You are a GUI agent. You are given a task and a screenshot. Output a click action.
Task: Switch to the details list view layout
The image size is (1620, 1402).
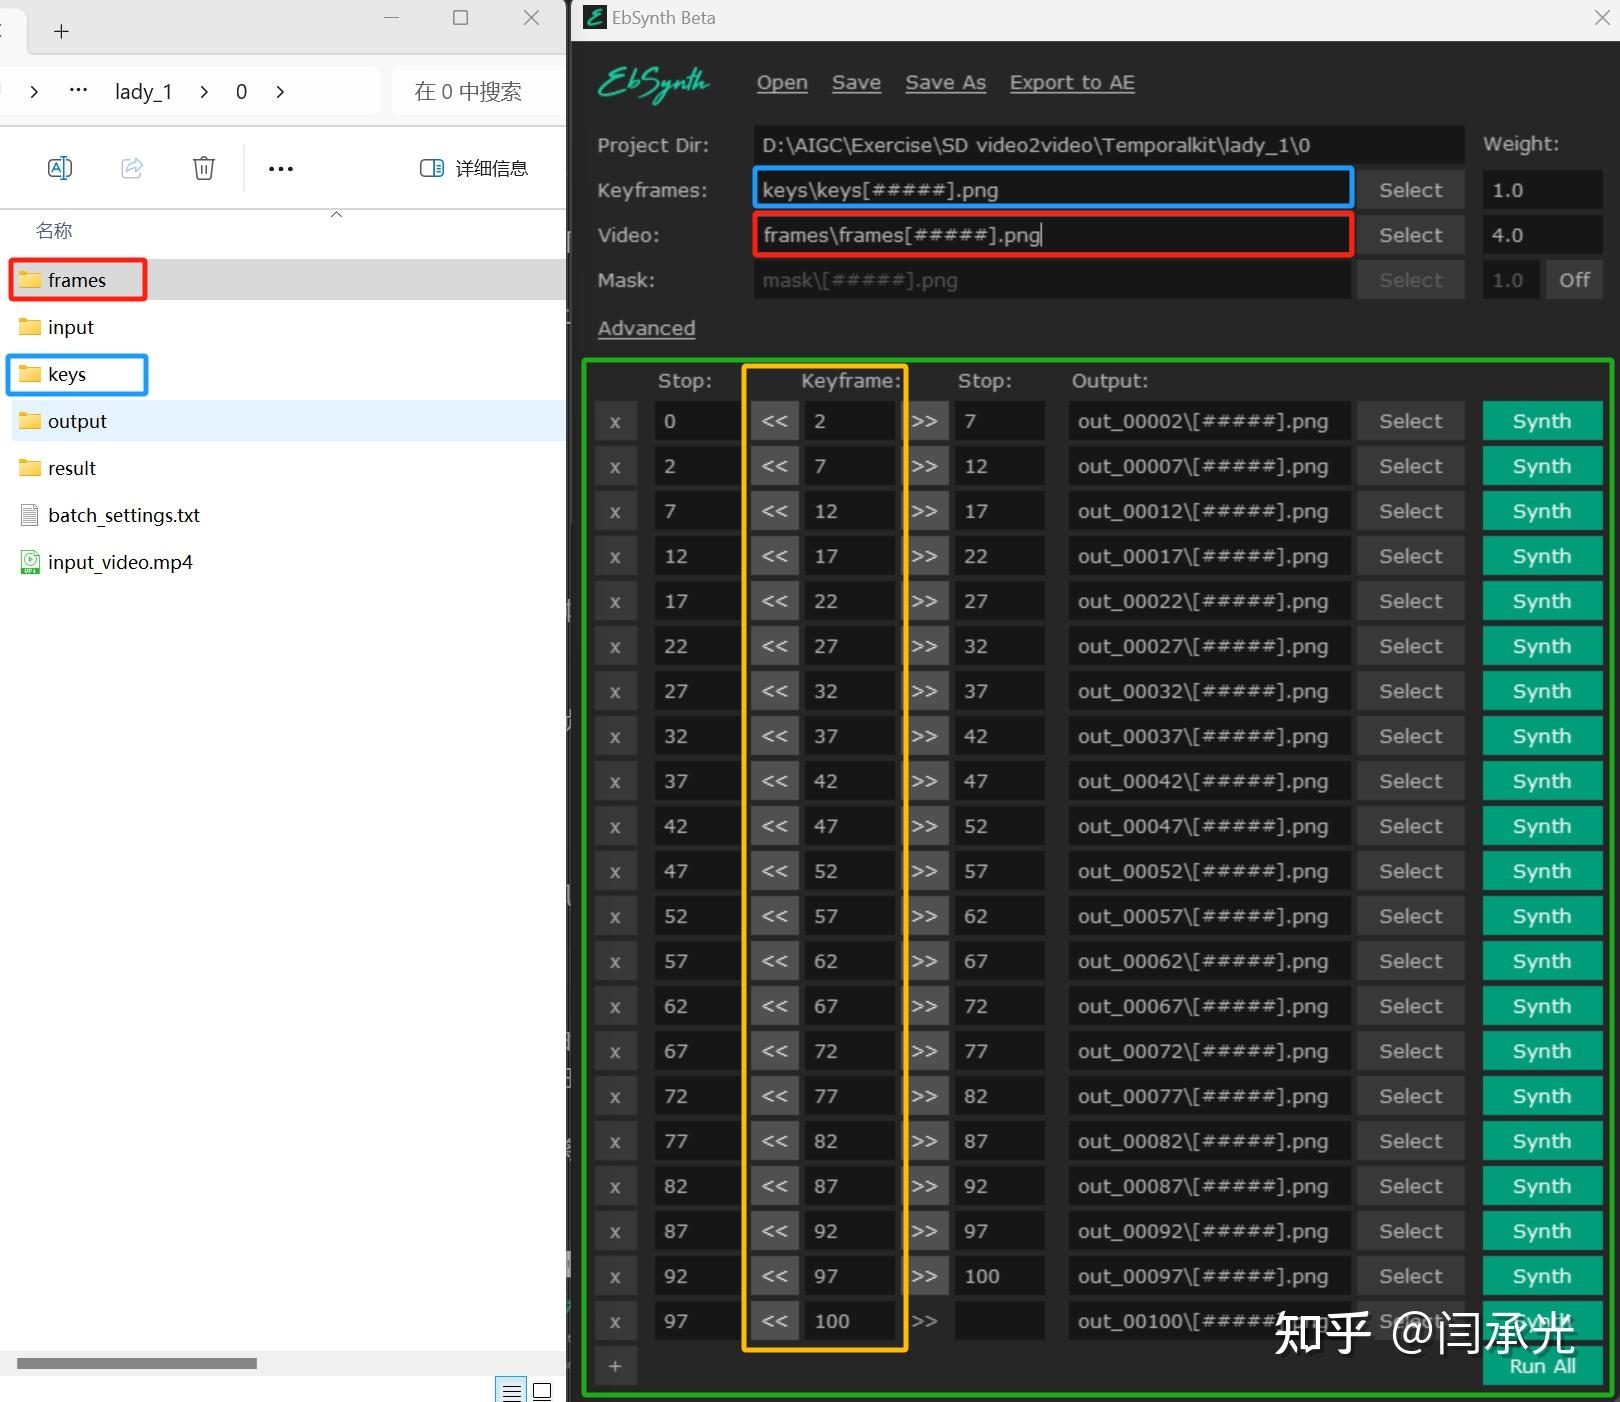click(x=511, y=1391)
